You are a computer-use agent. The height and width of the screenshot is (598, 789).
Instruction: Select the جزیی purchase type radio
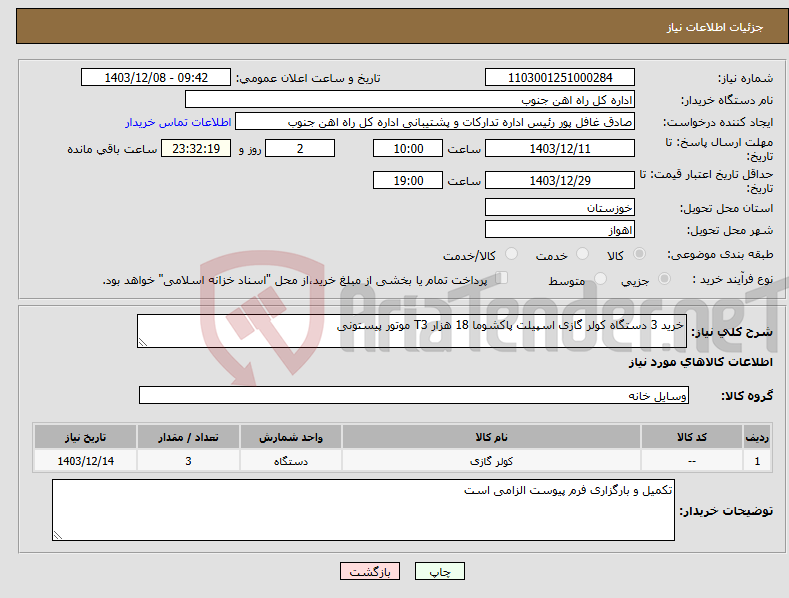[x=664, y=278]
